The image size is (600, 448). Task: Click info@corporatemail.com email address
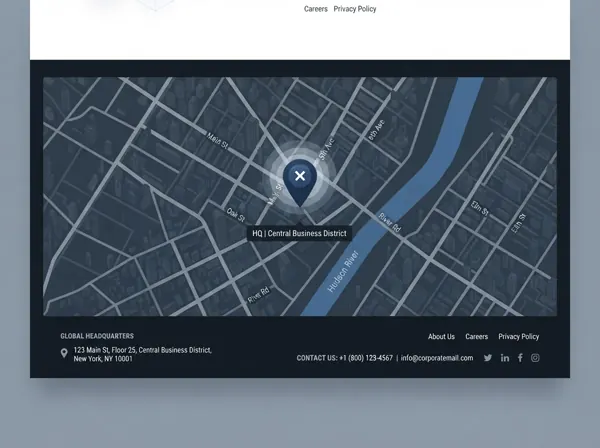click(437, 358)
